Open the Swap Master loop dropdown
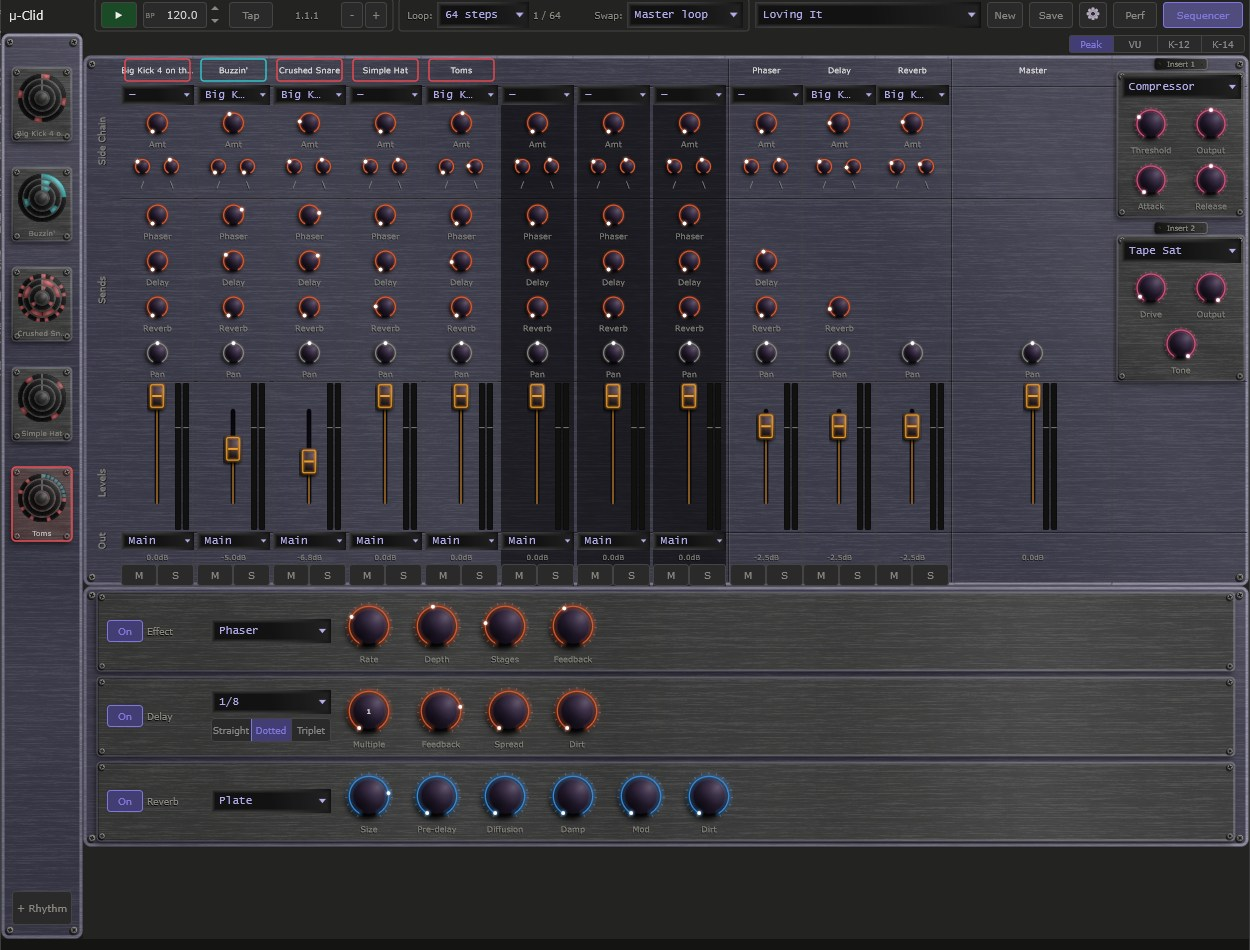1250x950 pixels. pos(686,15)
